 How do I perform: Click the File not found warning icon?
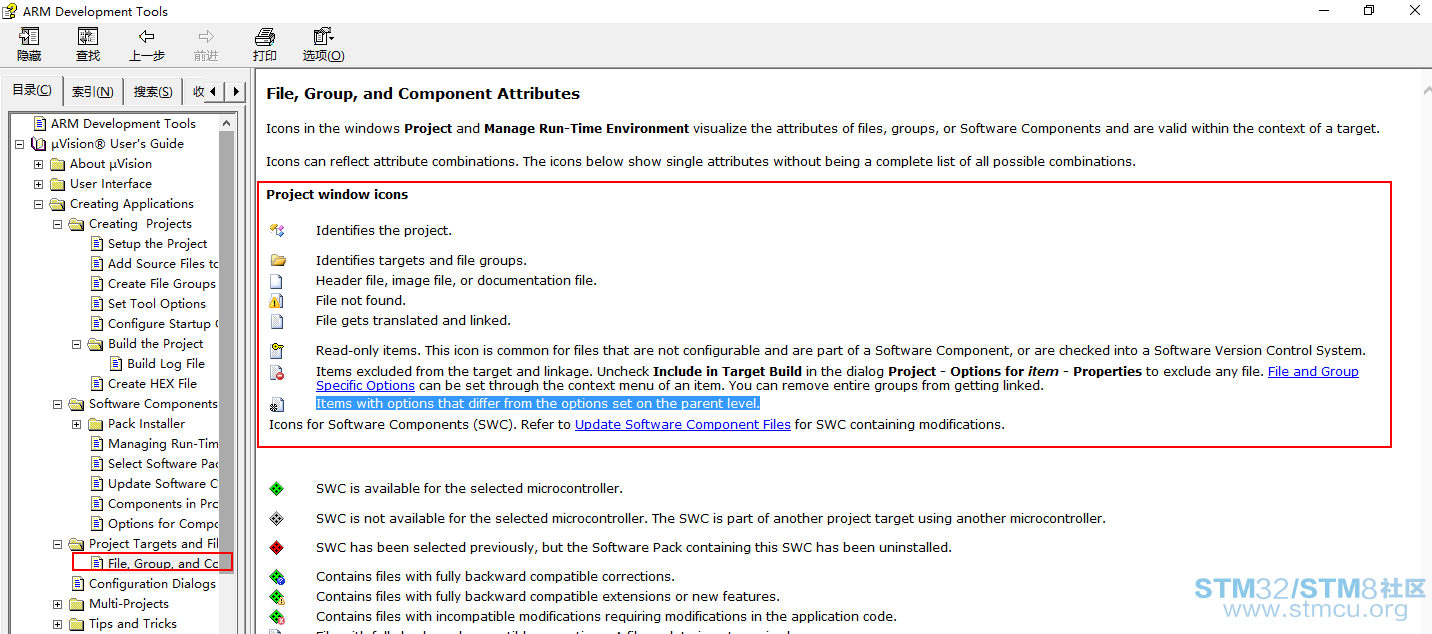pyautogui.click(x=277, y=300)
